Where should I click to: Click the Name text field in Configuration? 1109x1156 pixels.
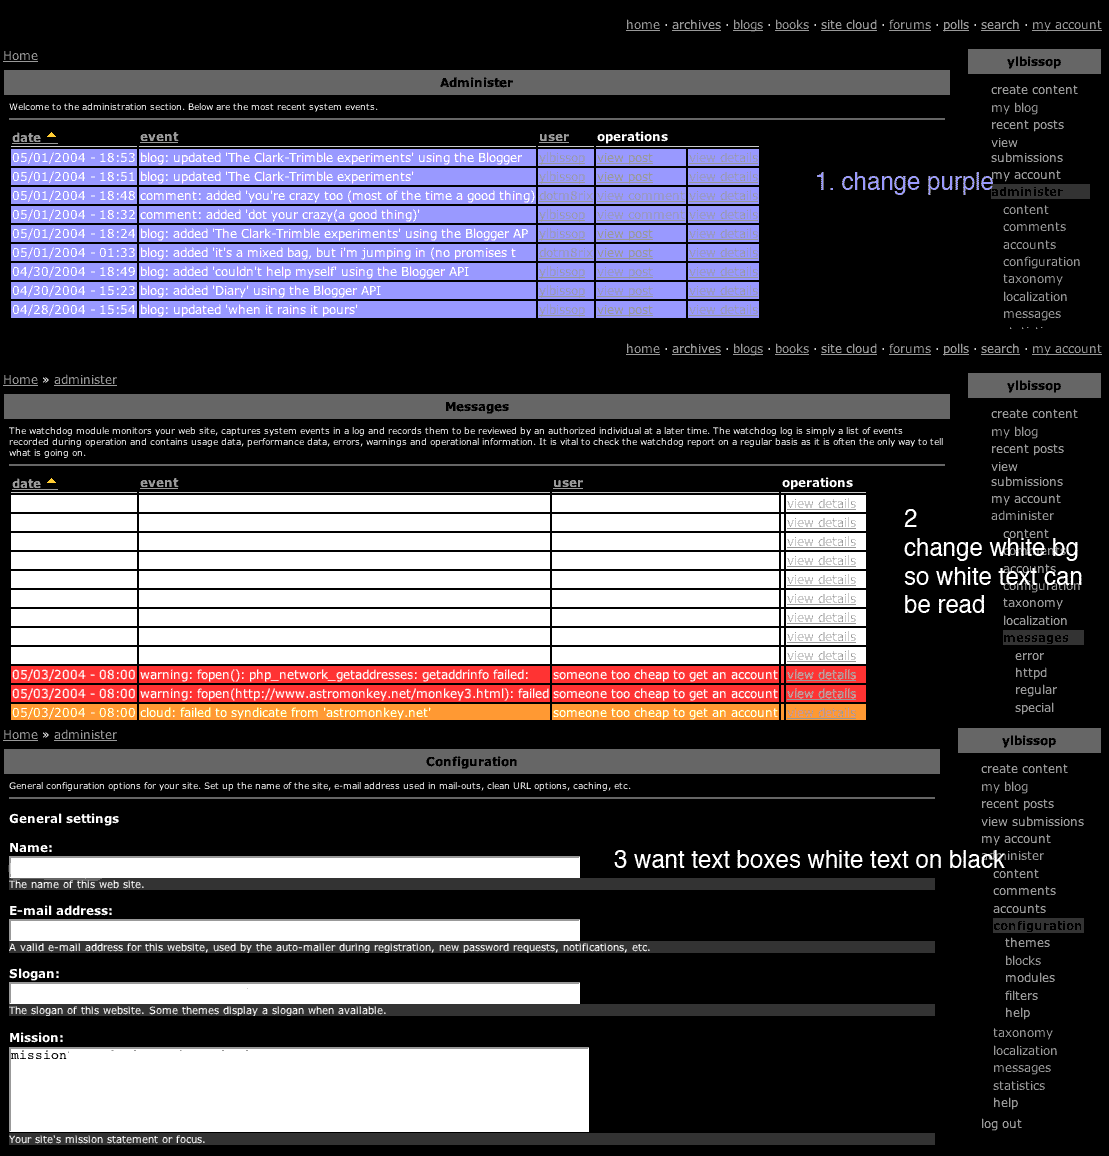click(294, 867)
